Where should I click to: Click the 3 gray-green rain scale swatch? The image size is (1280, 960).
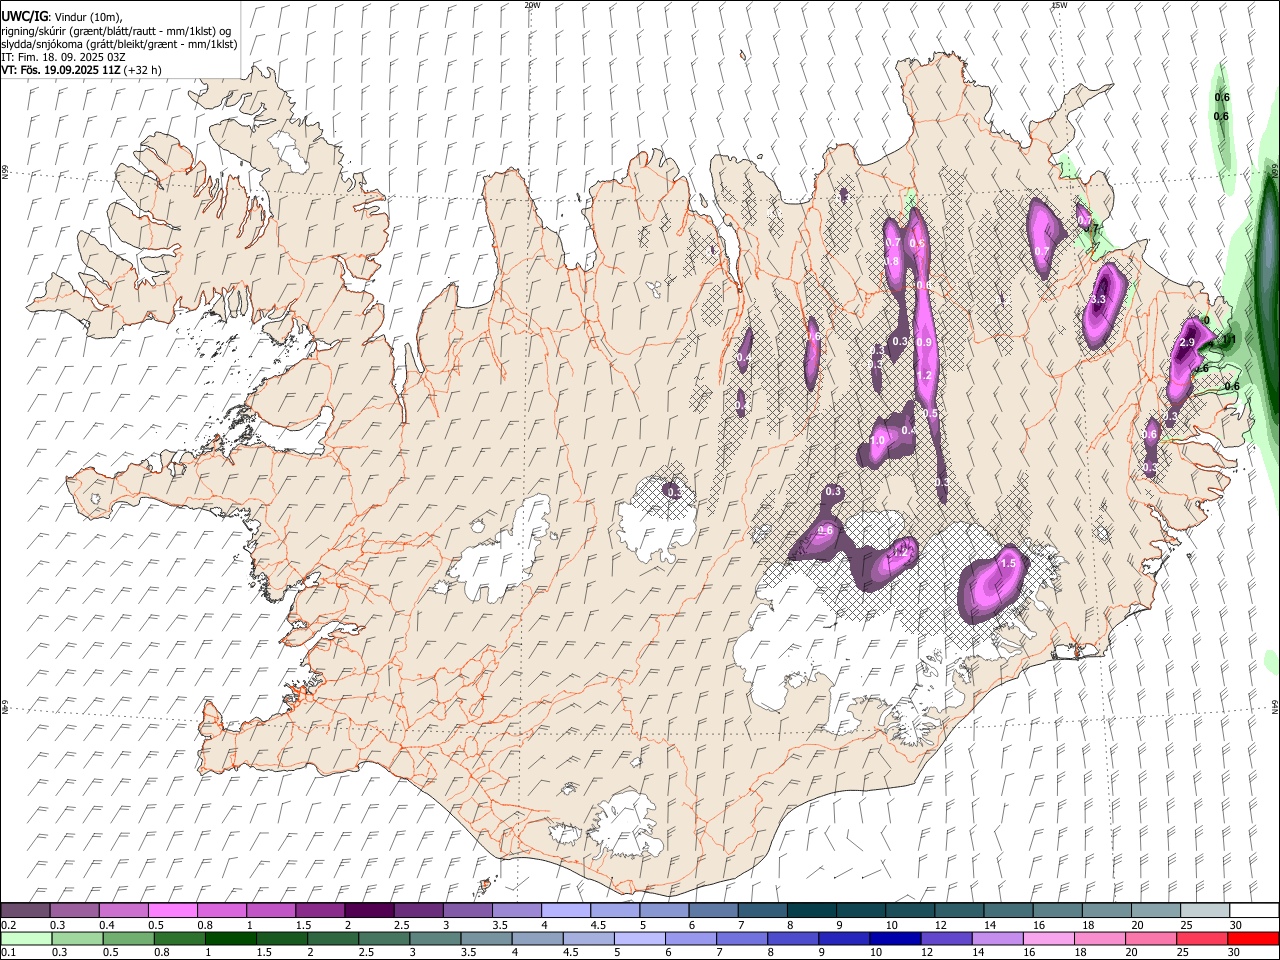point(434,939)
